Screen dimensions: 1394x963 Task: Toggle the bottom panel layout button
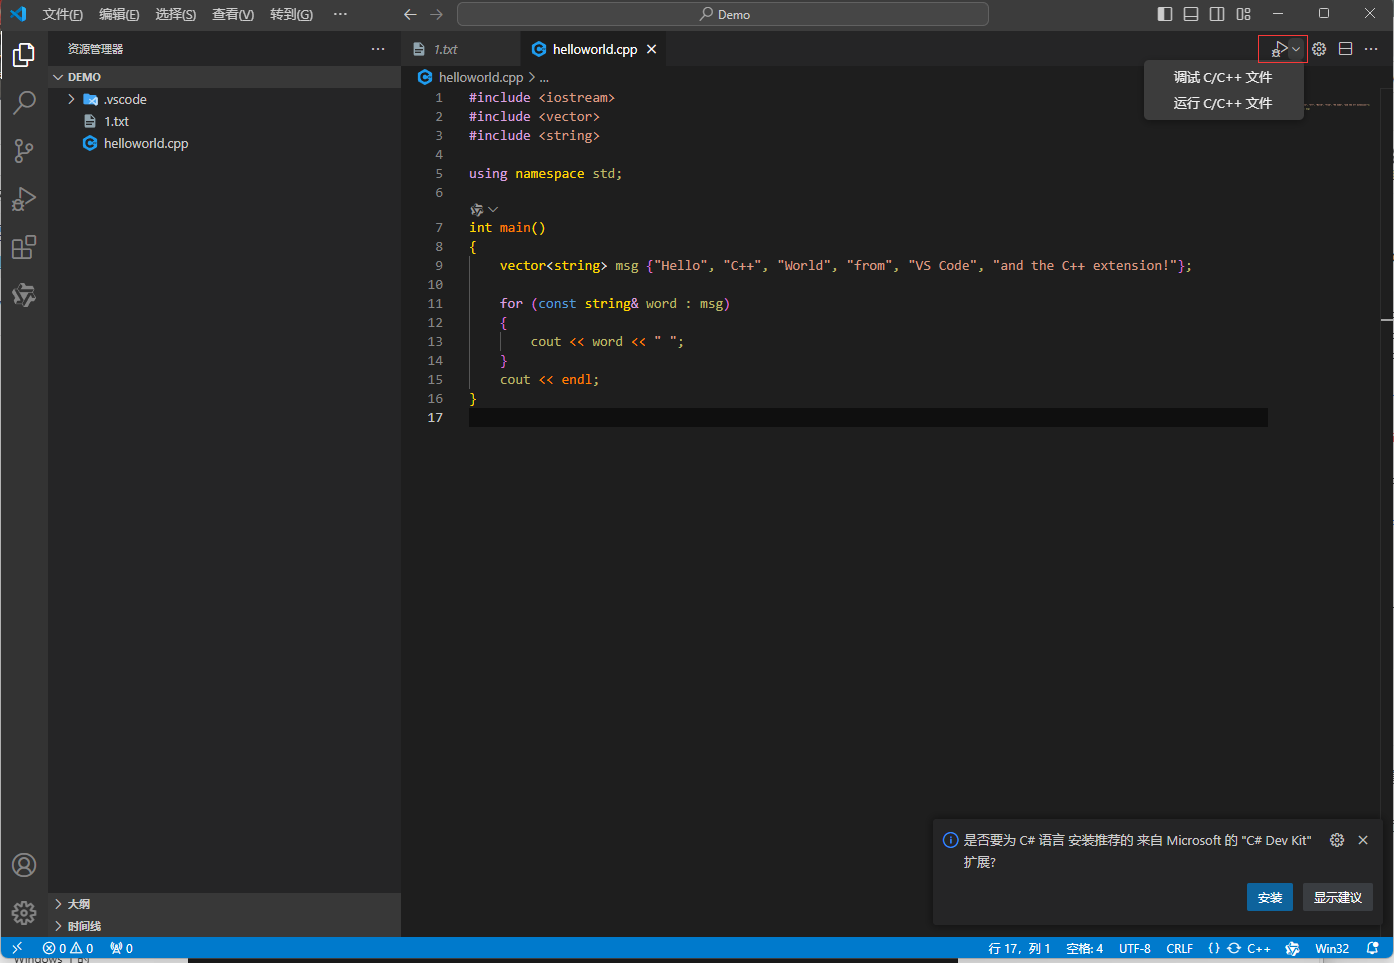[x=1191, y=14]
